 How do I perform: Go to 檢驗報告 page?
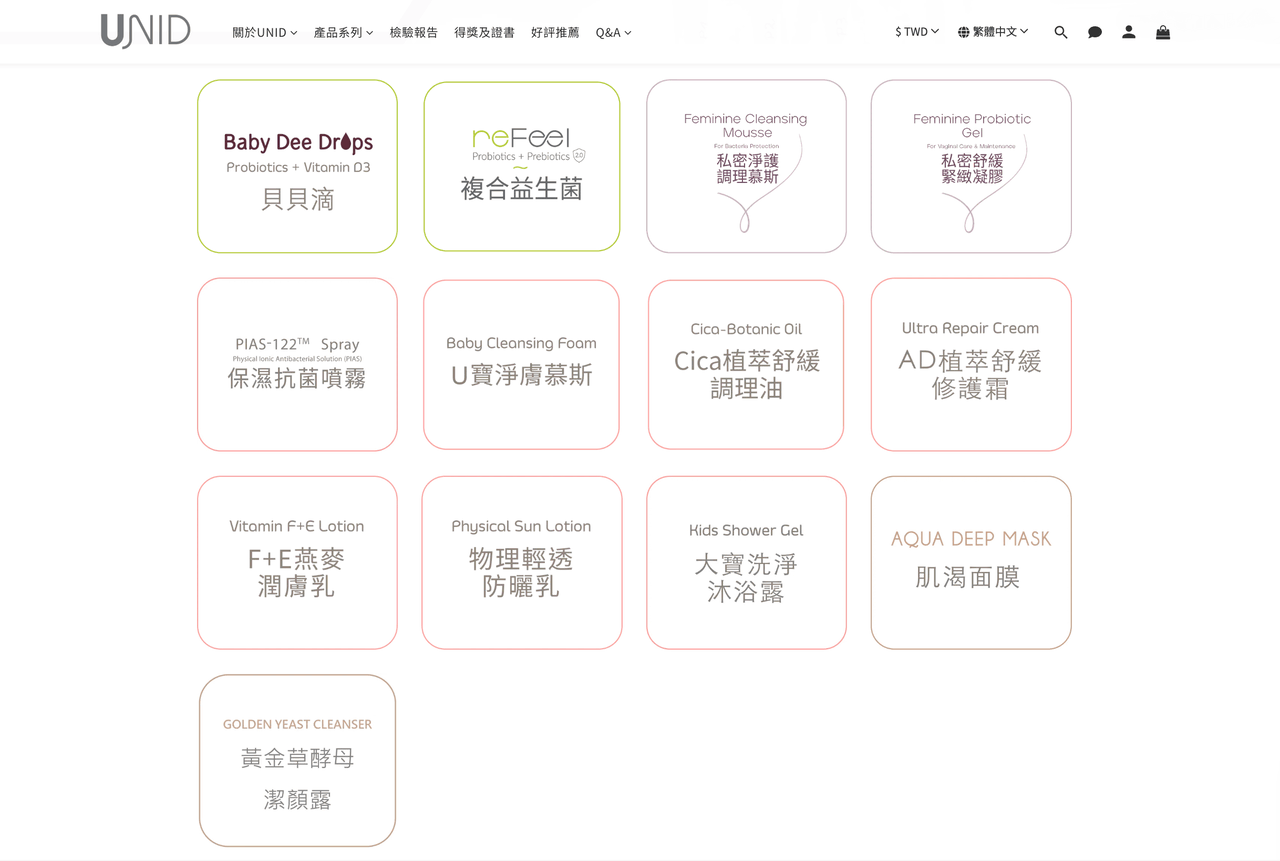[x=413, y=32]
